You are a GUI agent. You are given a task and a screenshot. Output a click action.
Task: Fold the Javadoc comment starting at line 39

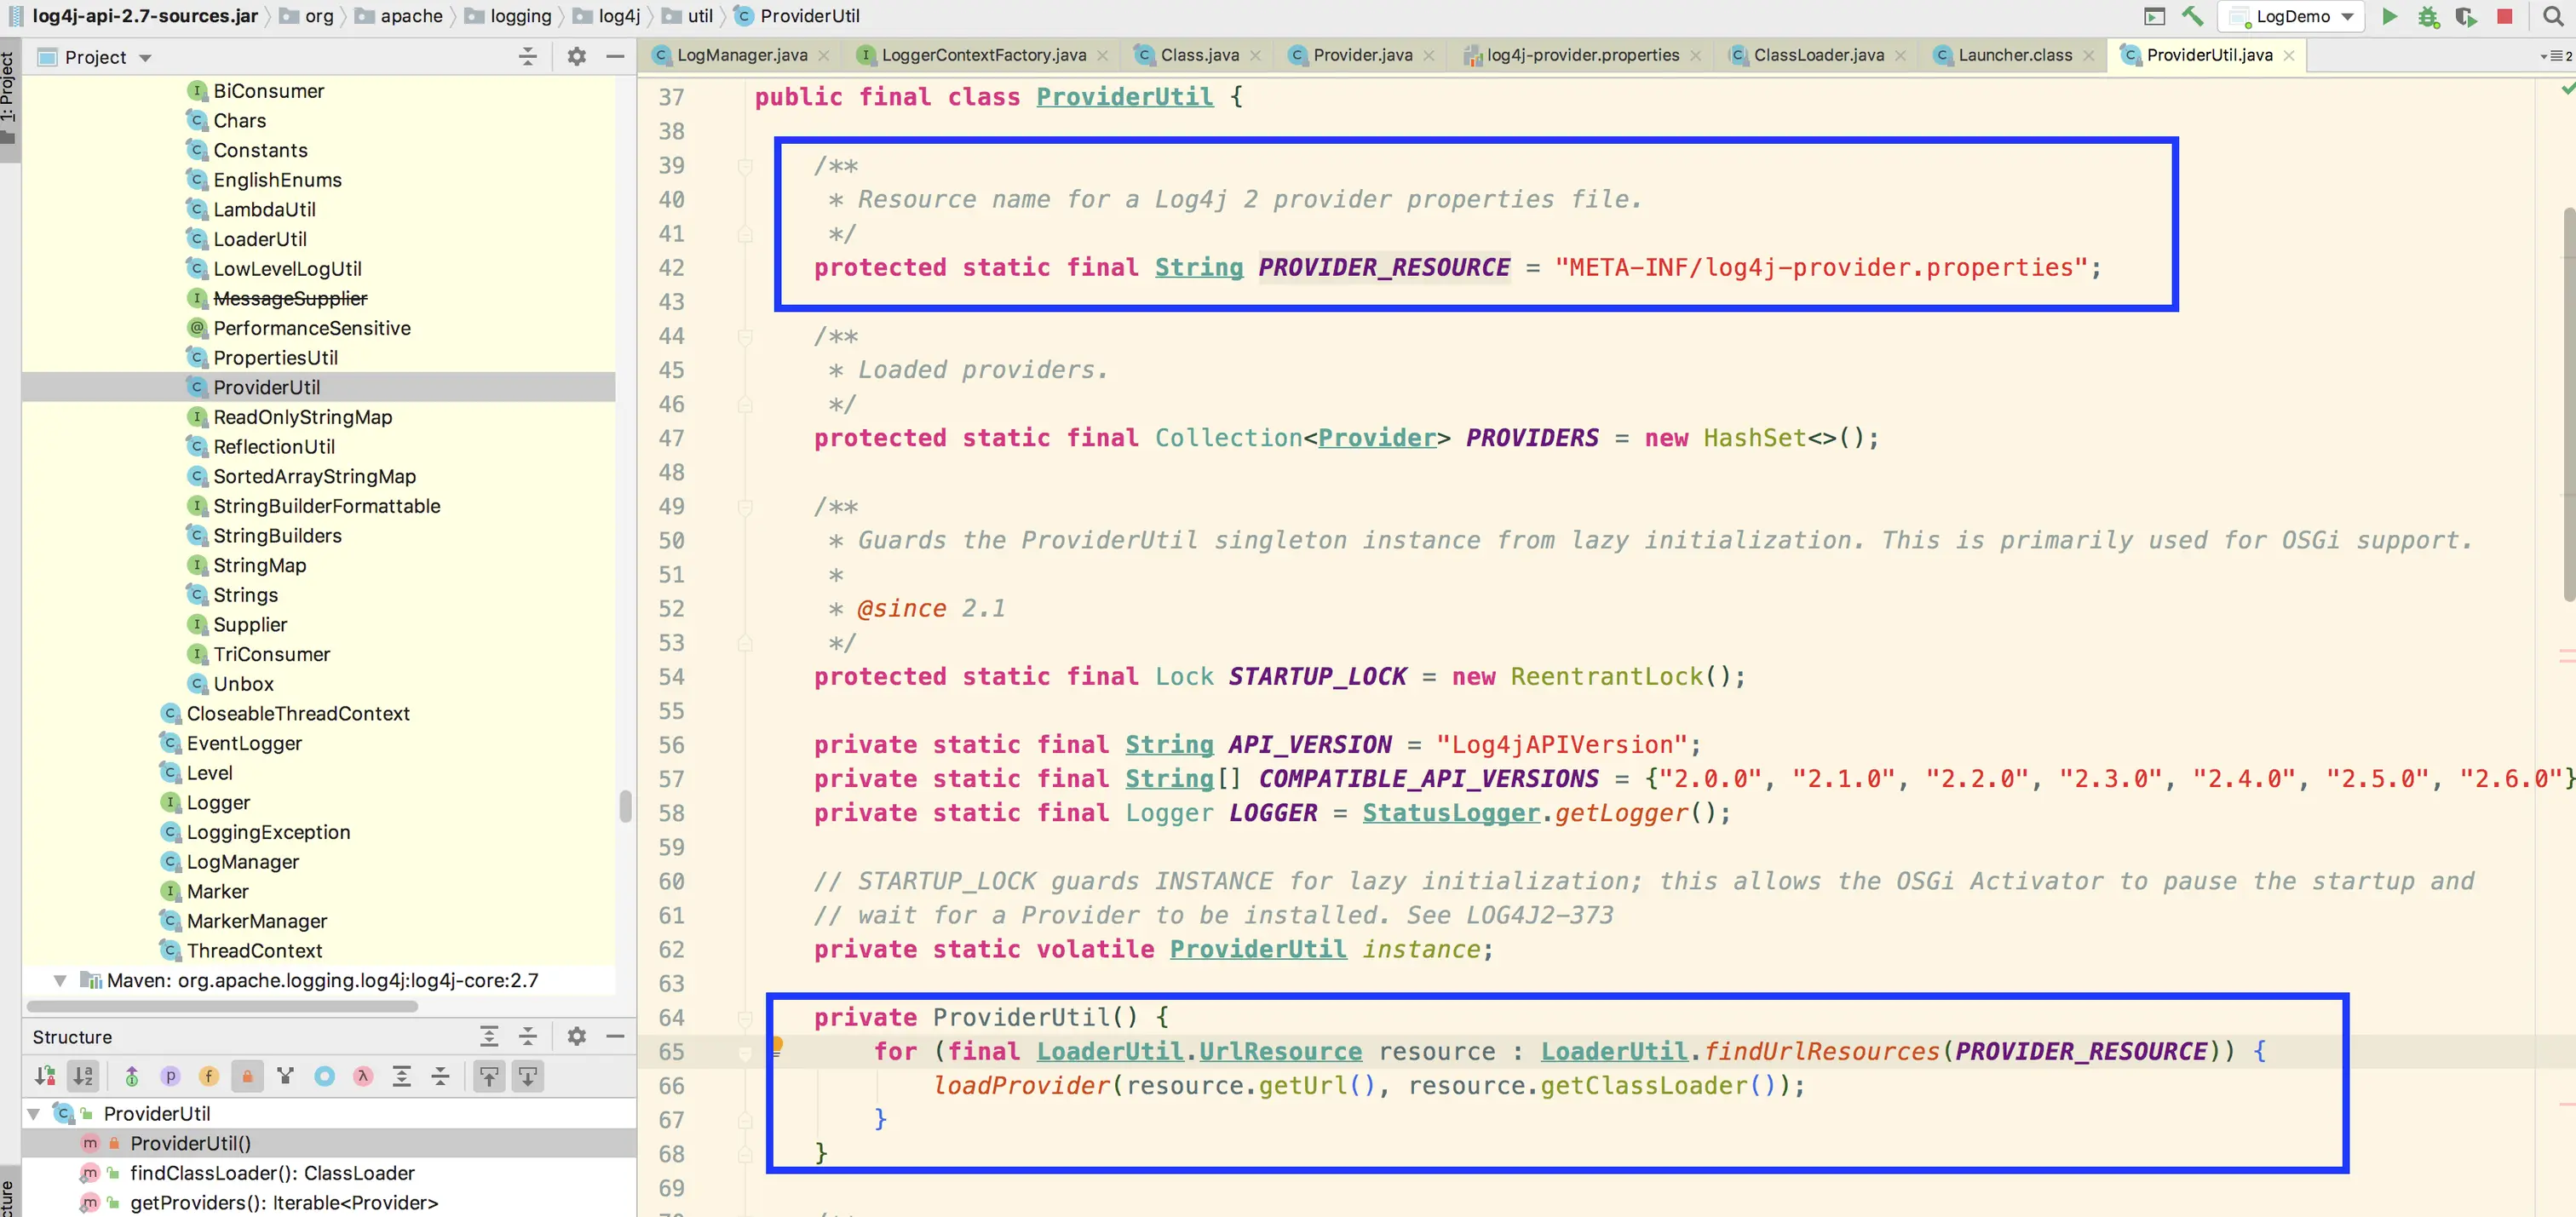745,166
